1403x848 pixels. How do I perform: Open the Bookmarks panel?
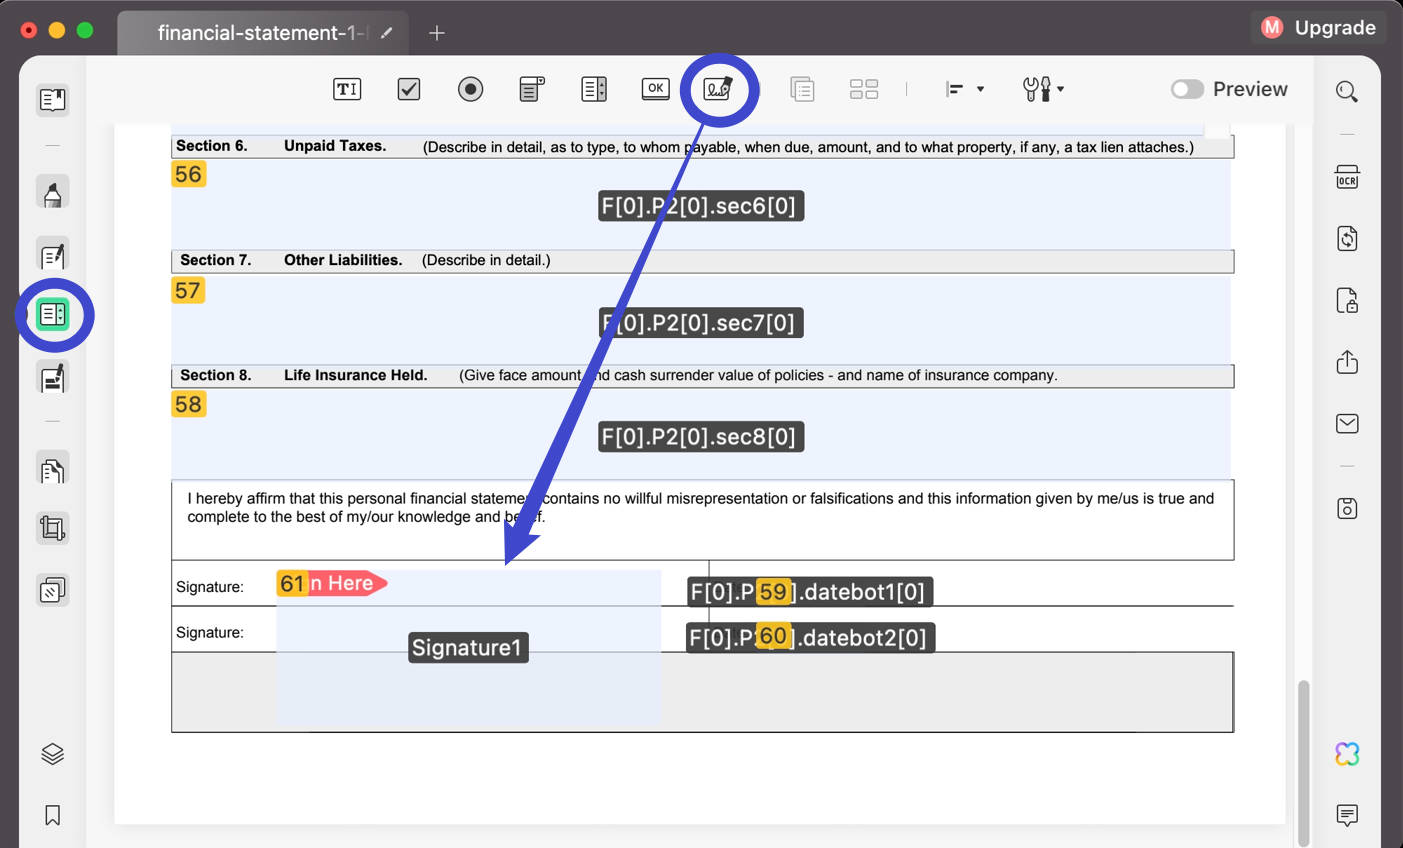pos(51,816)
